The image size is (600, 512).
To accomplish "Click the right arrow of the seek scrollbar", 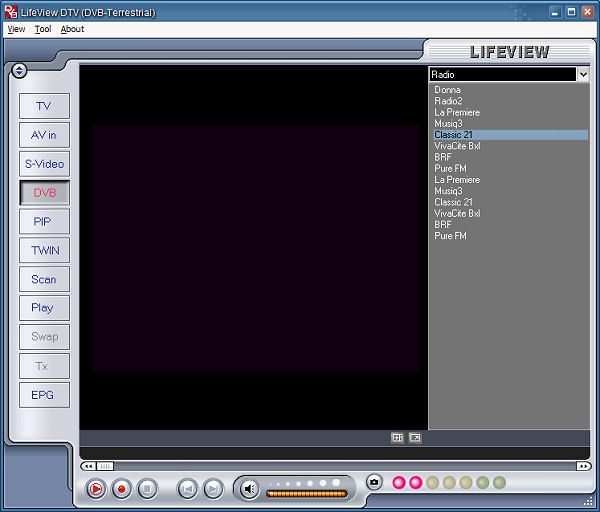I will [x=583, y=466].
